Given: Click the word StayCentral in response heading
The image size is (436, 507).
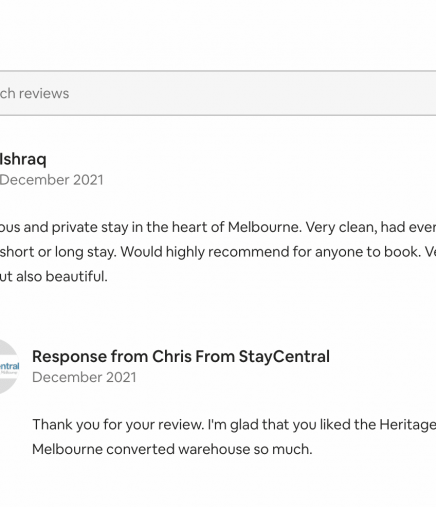Looking at the screenshot, I should 284,356.
